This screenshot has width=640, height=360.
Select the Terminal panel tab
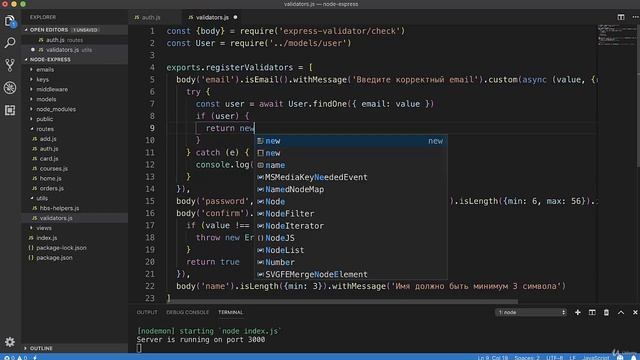pos(231,312)
